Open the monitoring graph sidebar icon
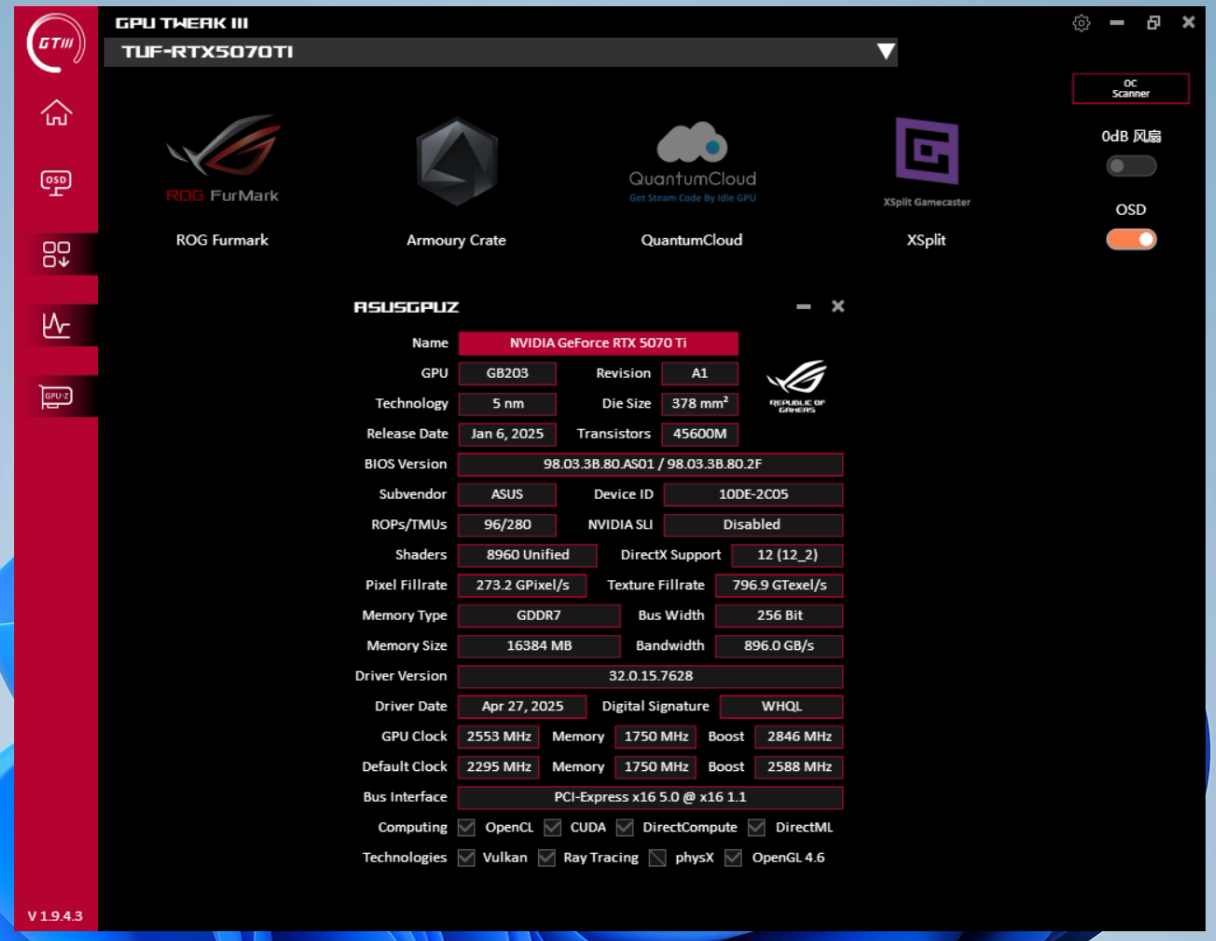 pos(56,325)
